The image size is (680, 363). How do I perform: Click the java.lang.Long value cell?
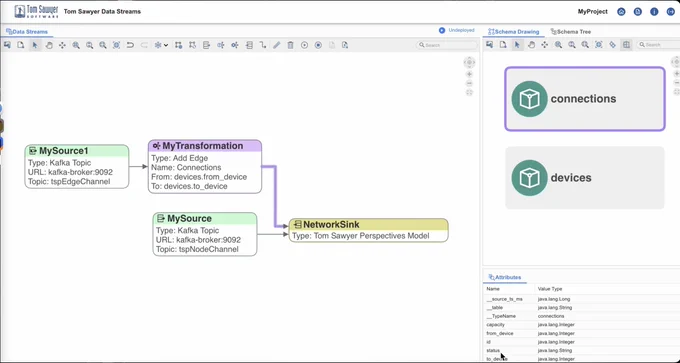click(x=554, y=299)
